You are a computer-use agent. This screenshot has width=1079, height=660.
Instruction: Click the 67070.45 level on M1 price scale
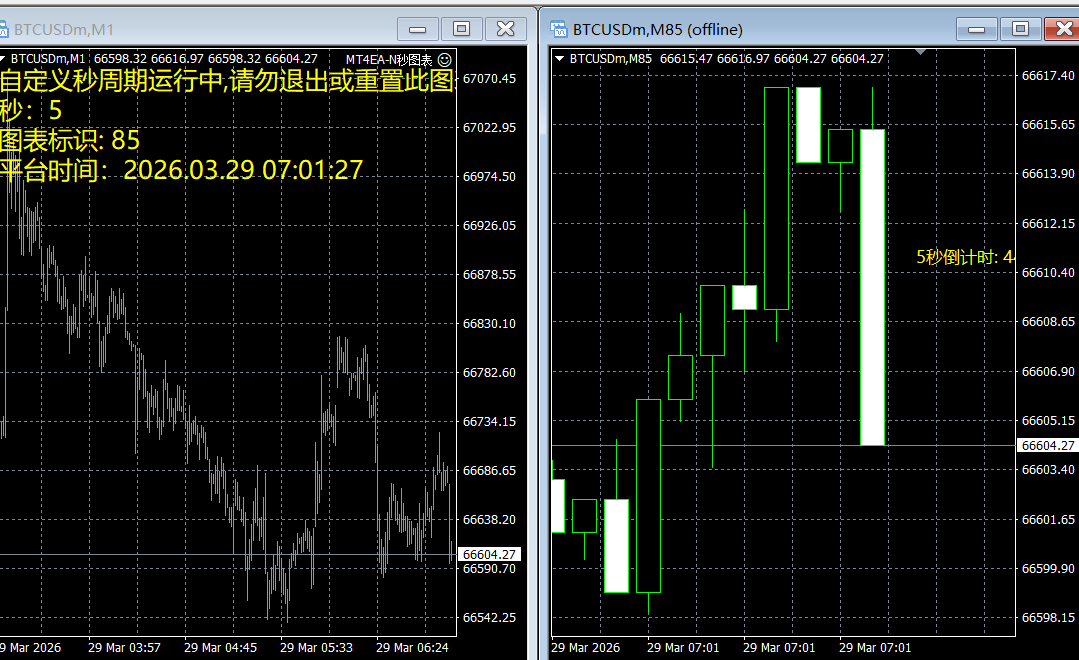tap(489, 79)
